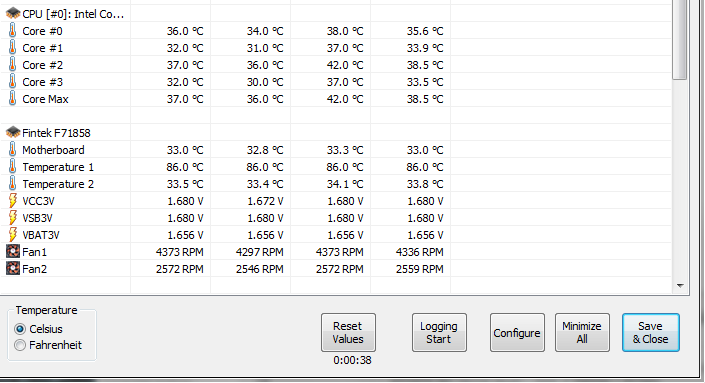
Task: Click the thermometer icon next to Core #1
Action: pyautogui.click(x=13, y=48)
